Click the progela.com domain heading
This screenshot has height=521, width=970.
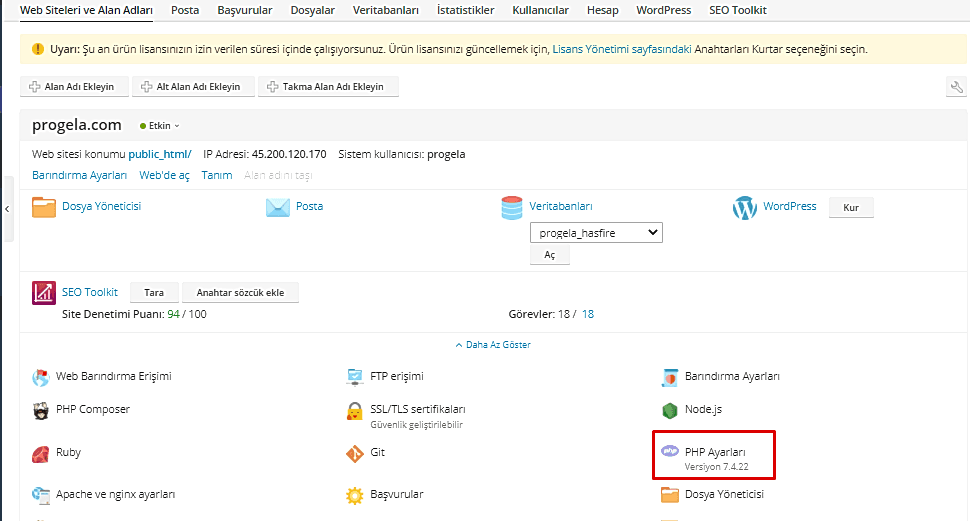tap(77, 125)
